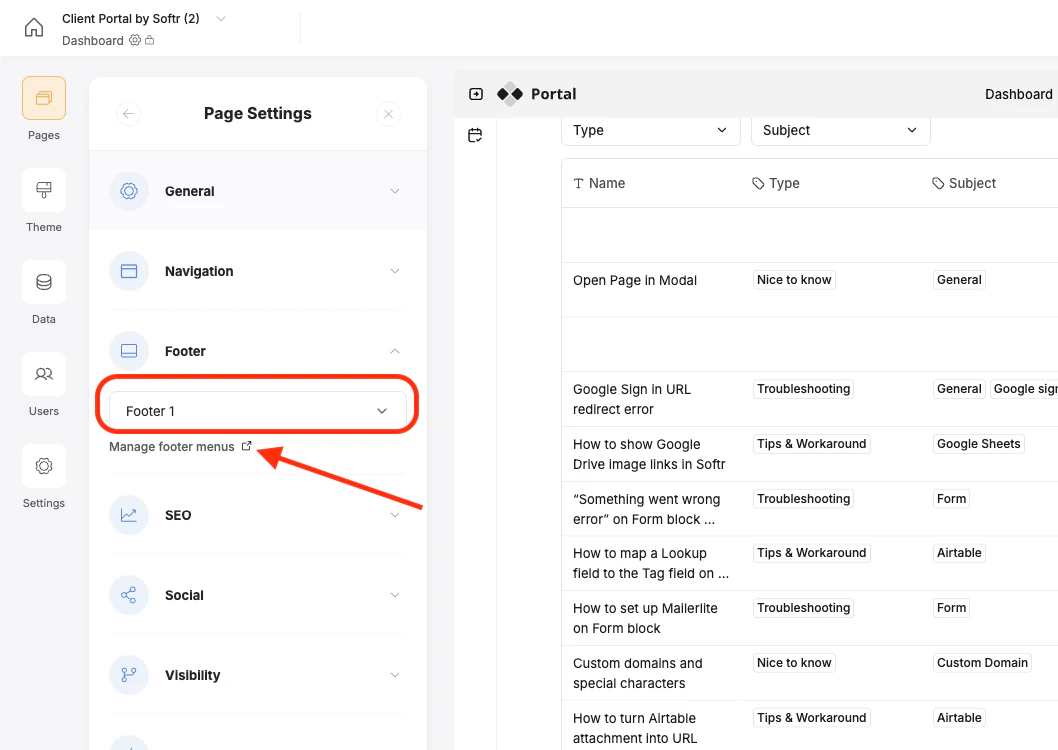
Task: Click the Dashboard page settings gear icon
Action: (135, 40)
